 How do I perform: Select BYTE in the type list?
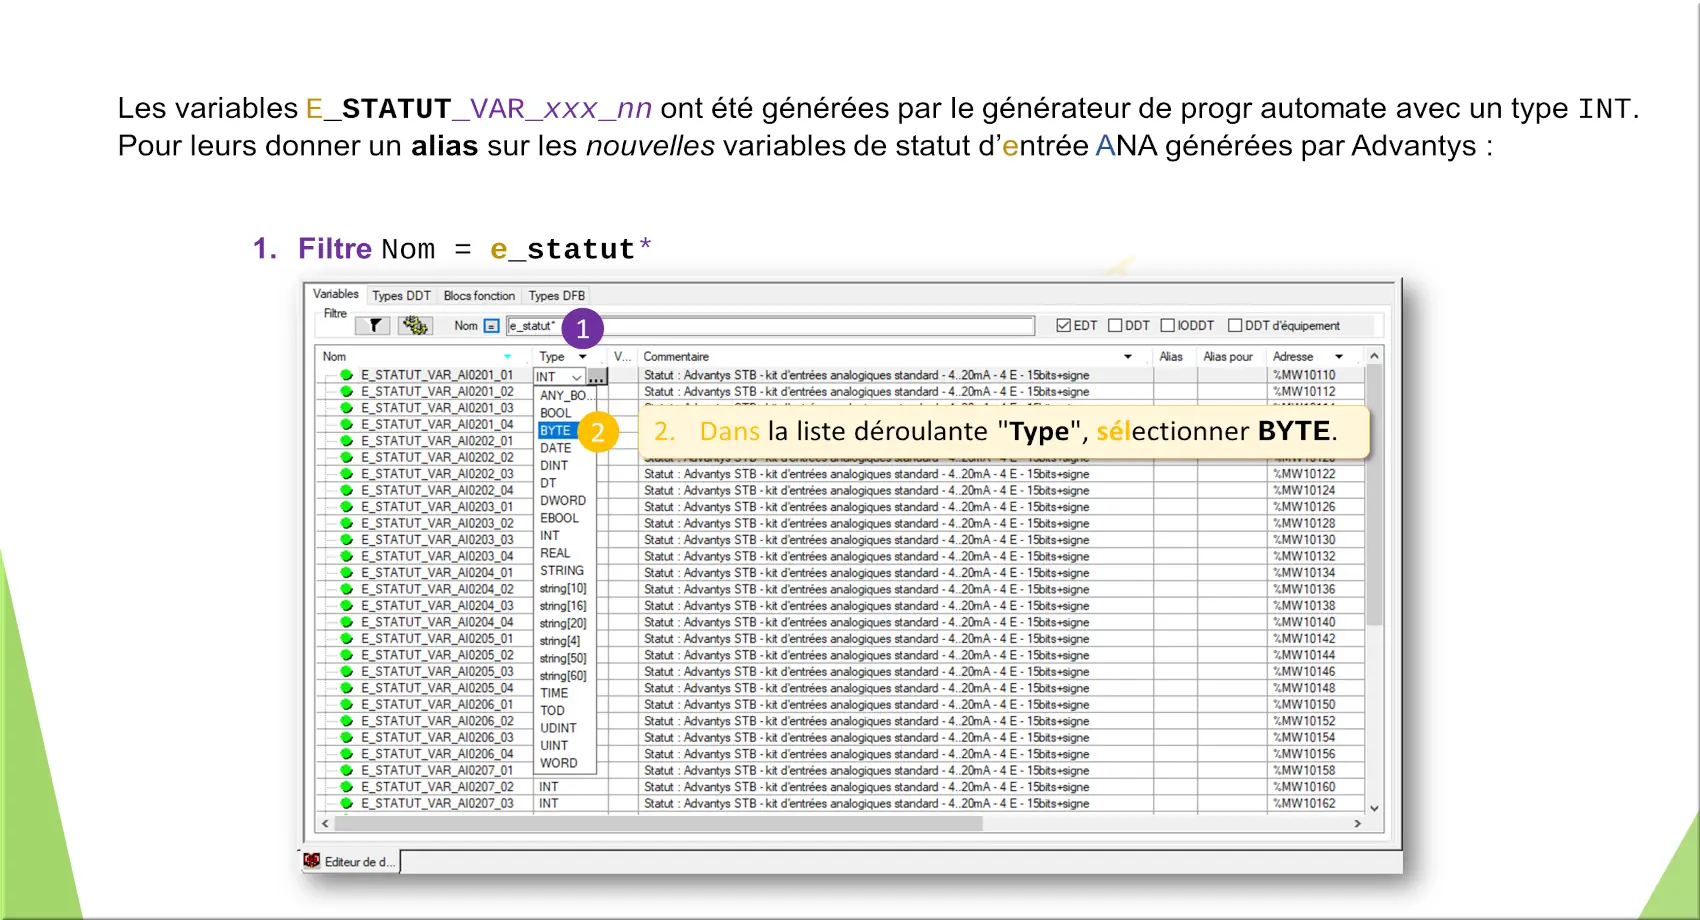tap(556, 431)
